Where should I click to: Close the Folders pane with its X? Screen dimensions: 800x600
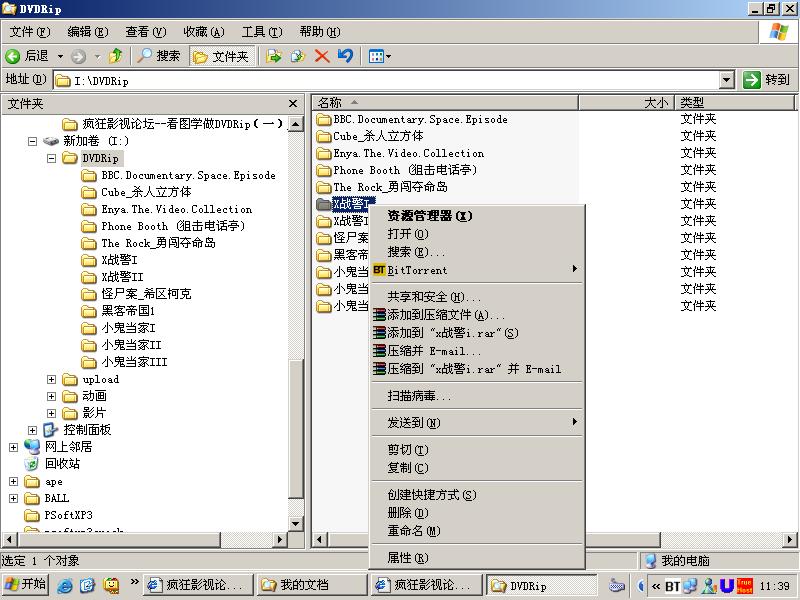(x=293, y=104)
